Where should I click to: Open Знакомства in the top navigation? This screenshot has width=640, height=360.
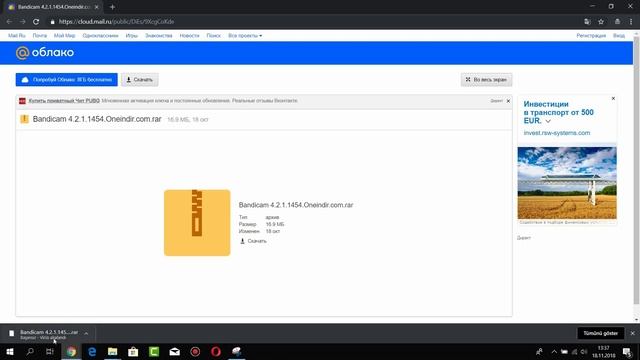pos(158,36)
